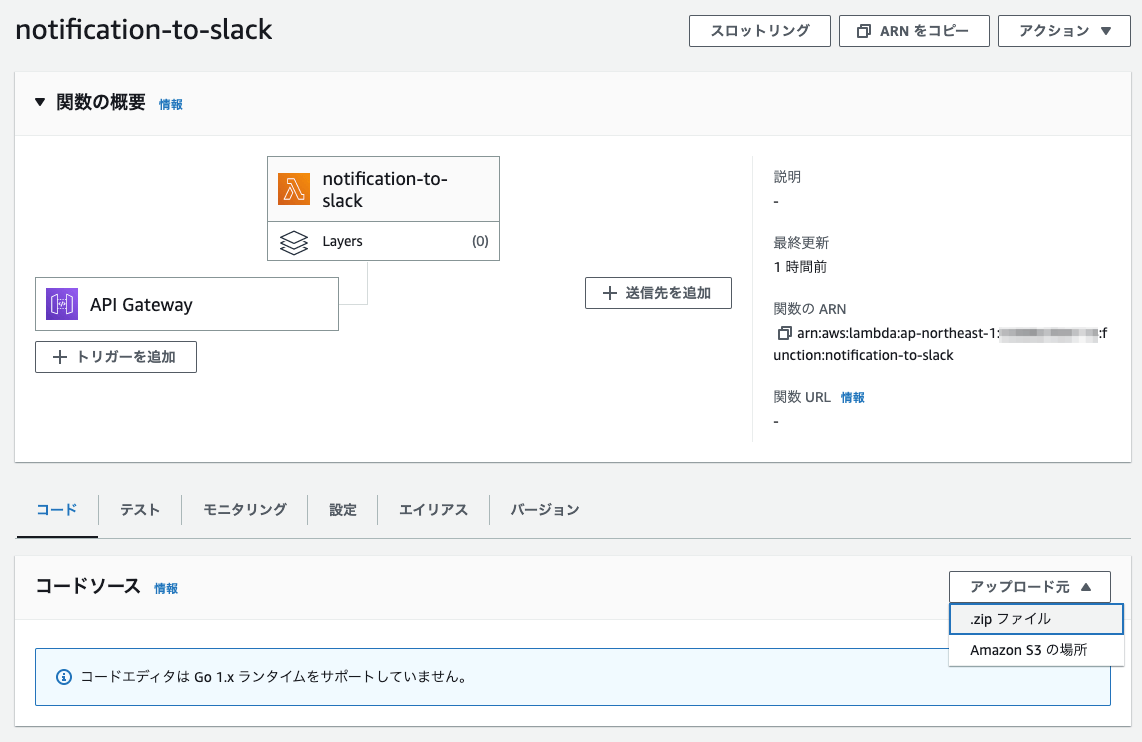Open the エイリアス tab
The image size is (1142, 742).
coord(433,510)
